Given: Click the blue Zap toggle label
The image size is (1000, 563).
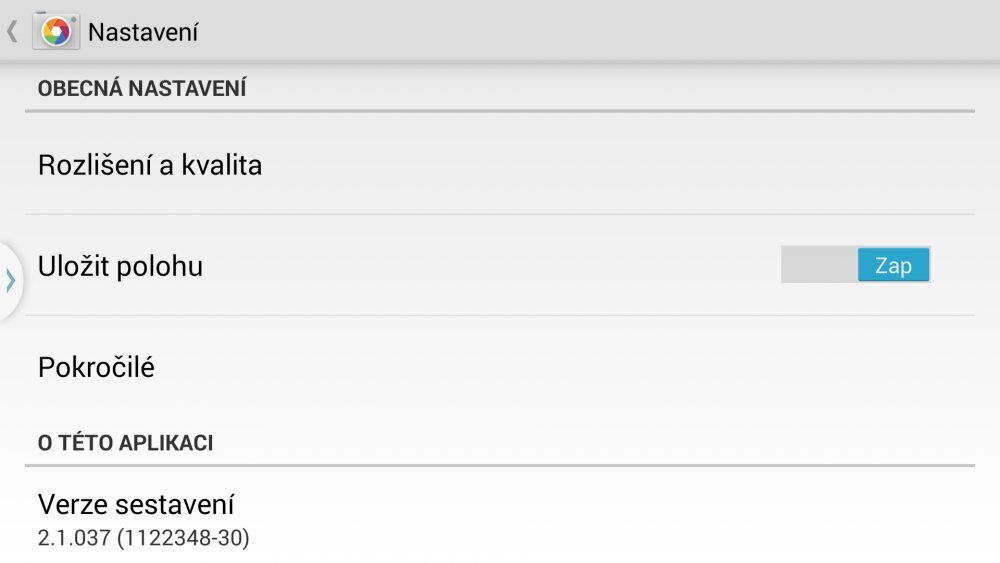Looking at the screenshot, I should pos(893,266).
